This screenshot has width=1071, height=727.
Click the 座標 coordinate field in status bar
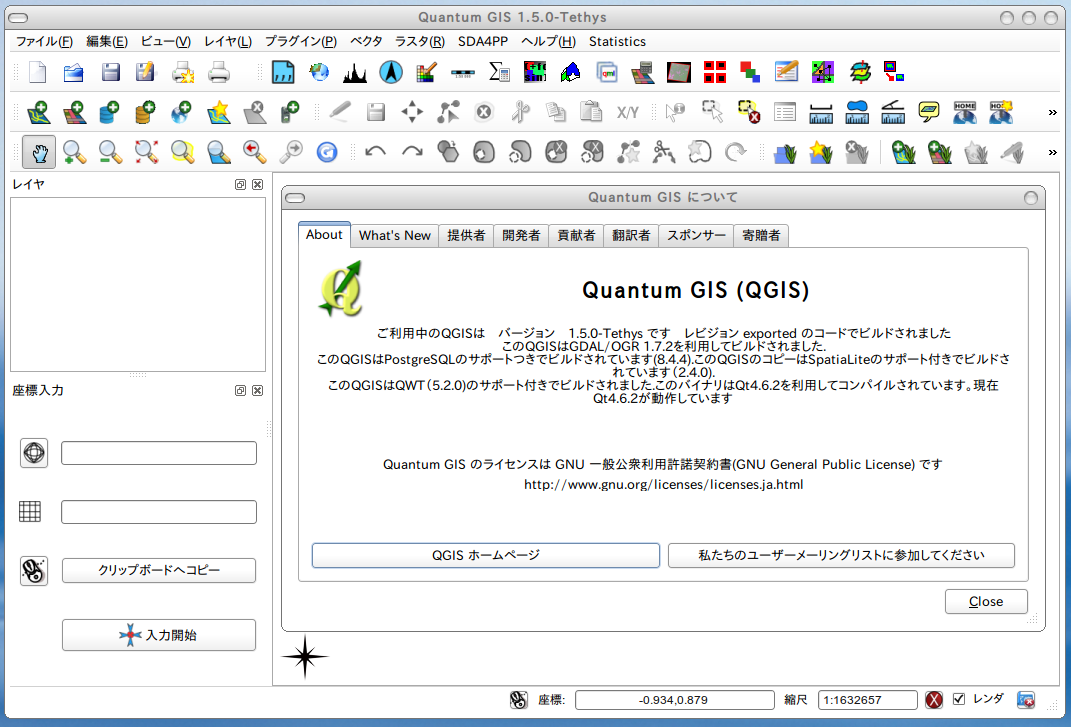[x=674, y=700]
